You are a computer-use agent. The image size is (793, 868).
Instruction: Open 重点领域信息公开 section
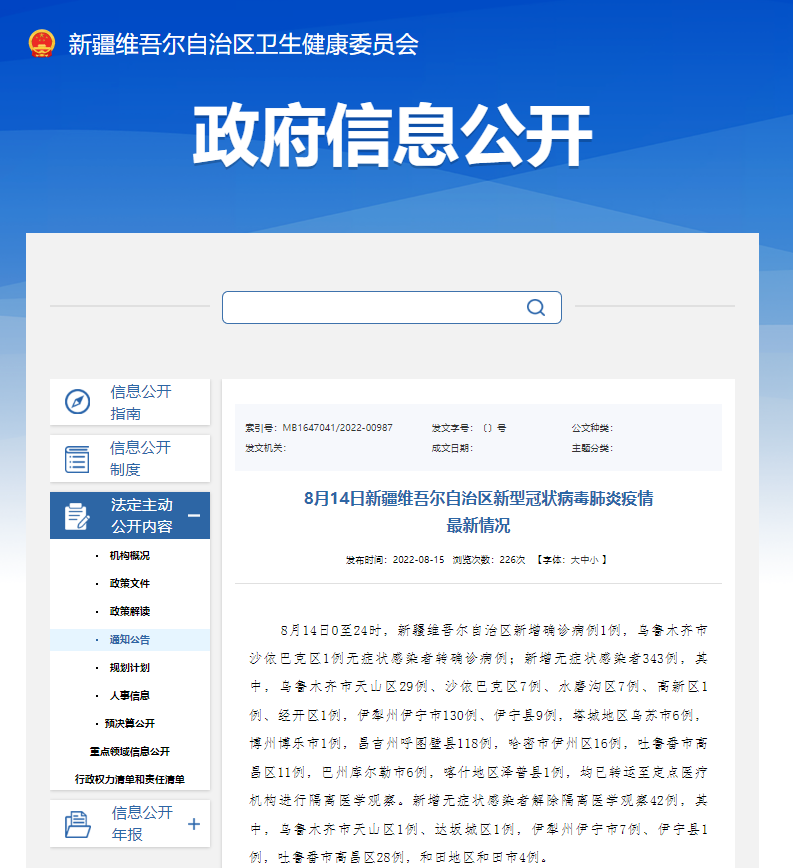click(x=129, y=751)
